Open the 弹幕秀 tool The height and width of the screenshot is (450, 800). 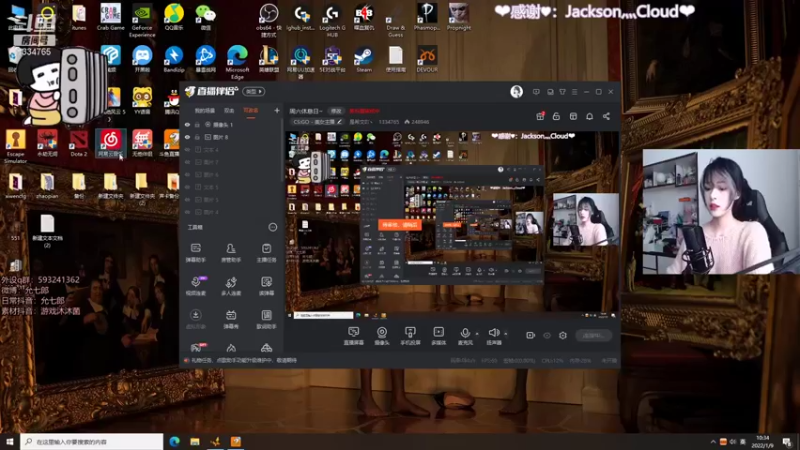tap(231, 319)
